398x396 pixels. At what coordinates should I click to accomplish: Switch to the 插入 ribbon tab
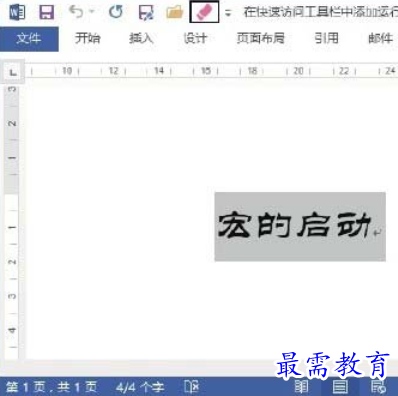(141, 38)
